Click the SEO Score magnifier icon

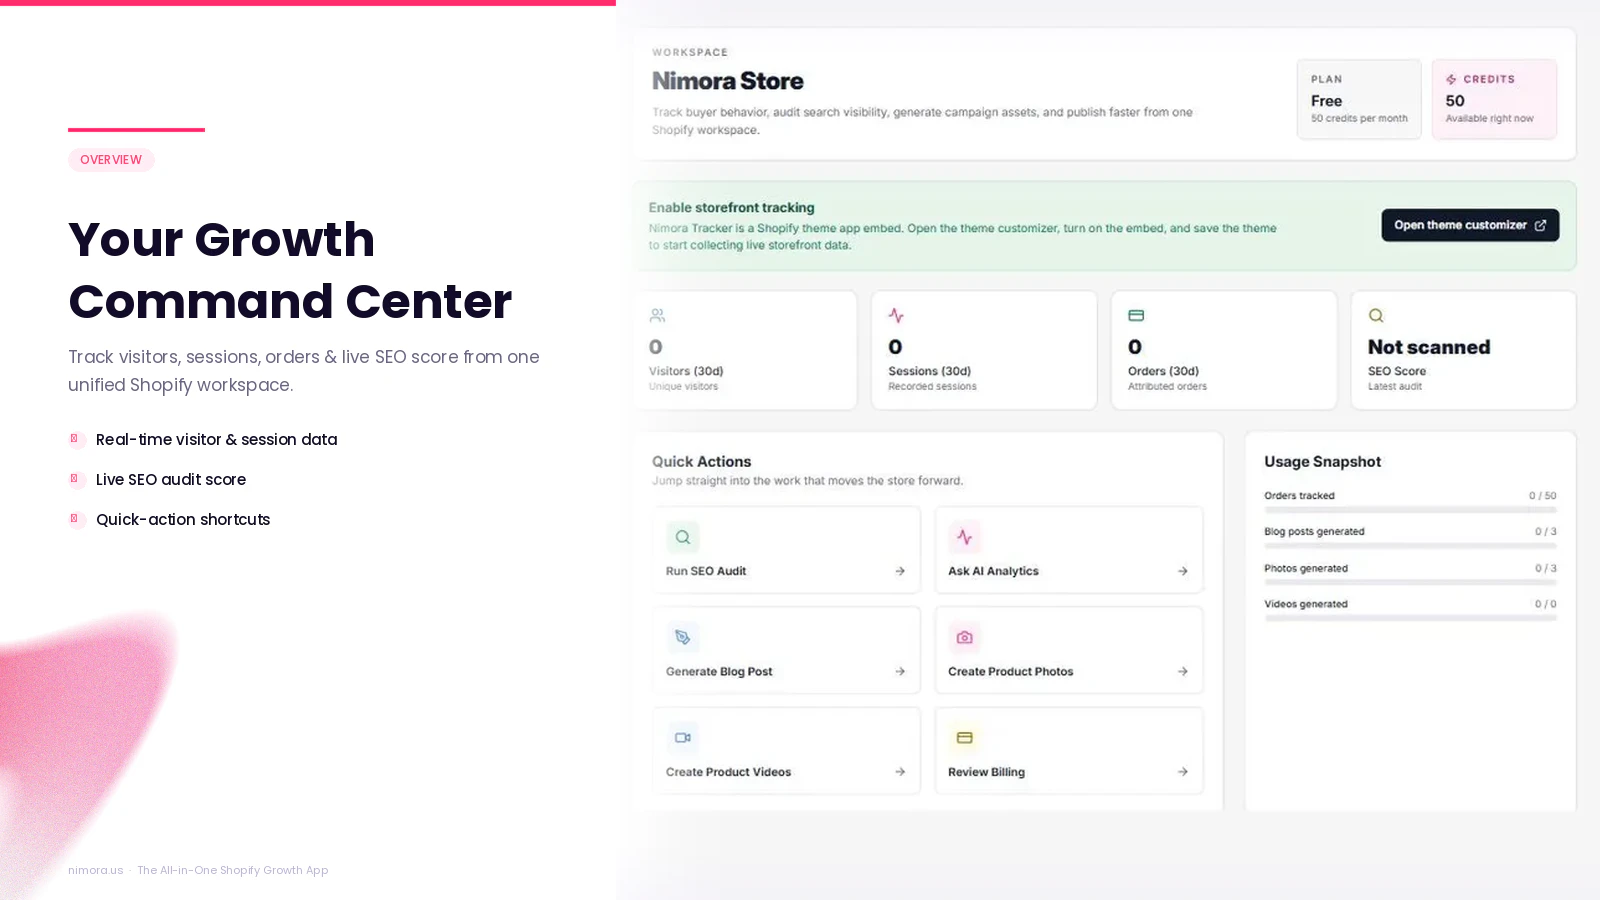point(1376,316)
